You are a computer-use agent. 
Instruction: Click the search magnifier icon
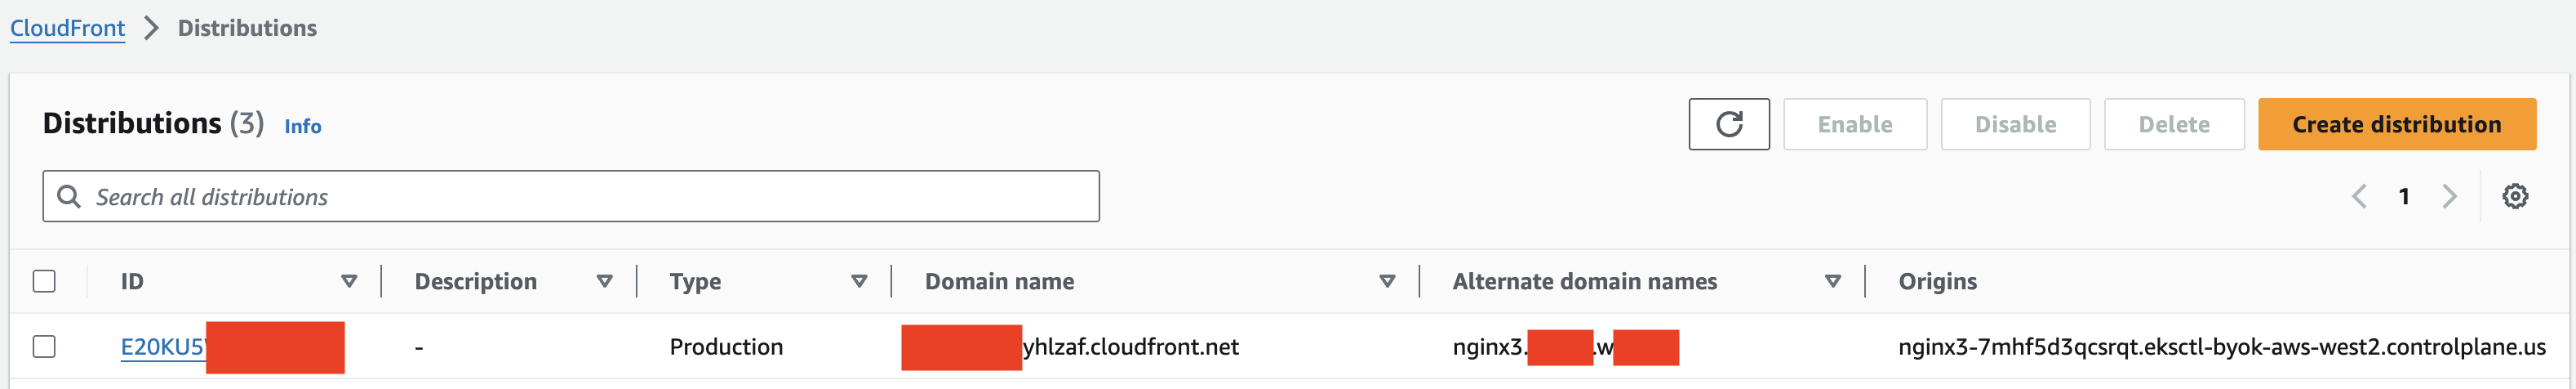69,196
